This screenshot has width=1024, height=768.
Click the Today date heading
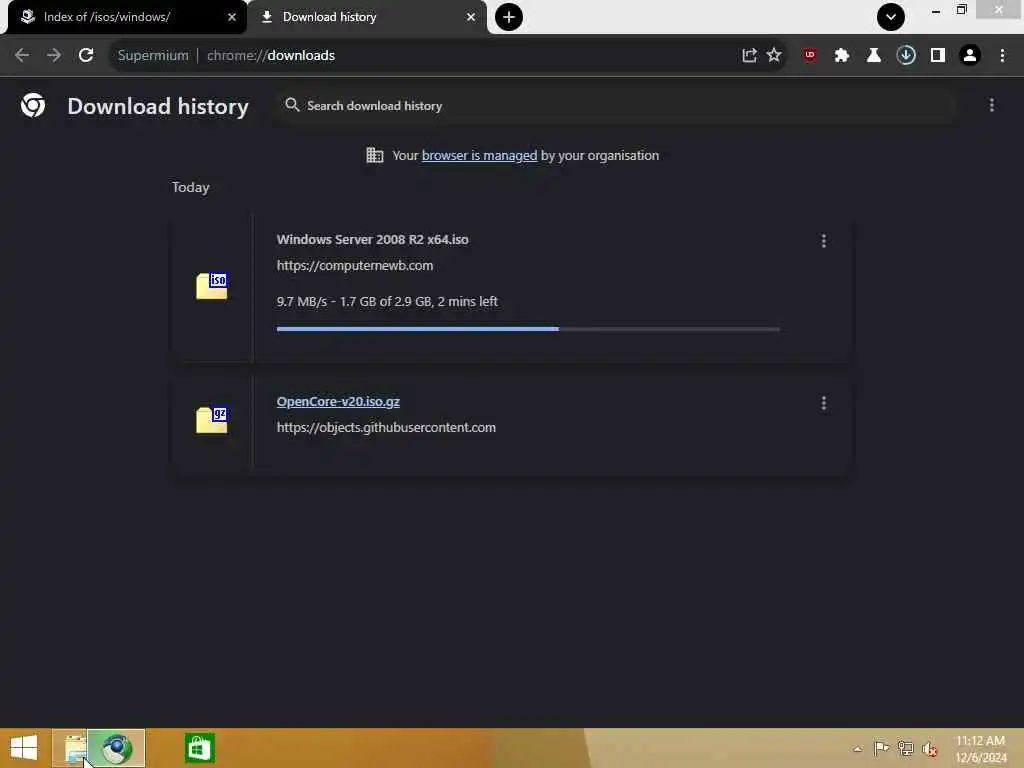click(x=191, y=187)
